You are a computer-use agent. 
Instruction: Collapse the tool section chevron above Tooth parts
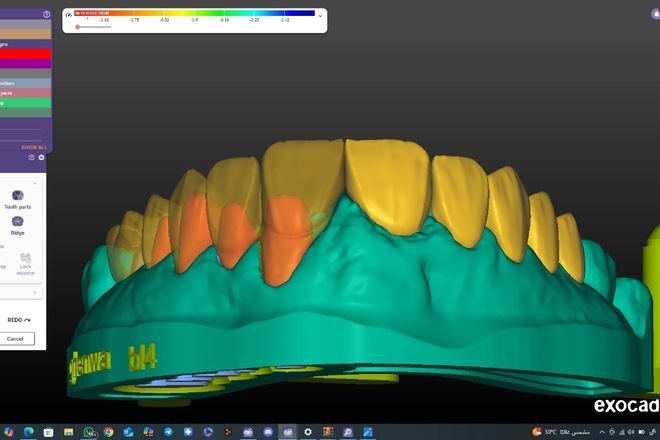(x=35, y=184)
